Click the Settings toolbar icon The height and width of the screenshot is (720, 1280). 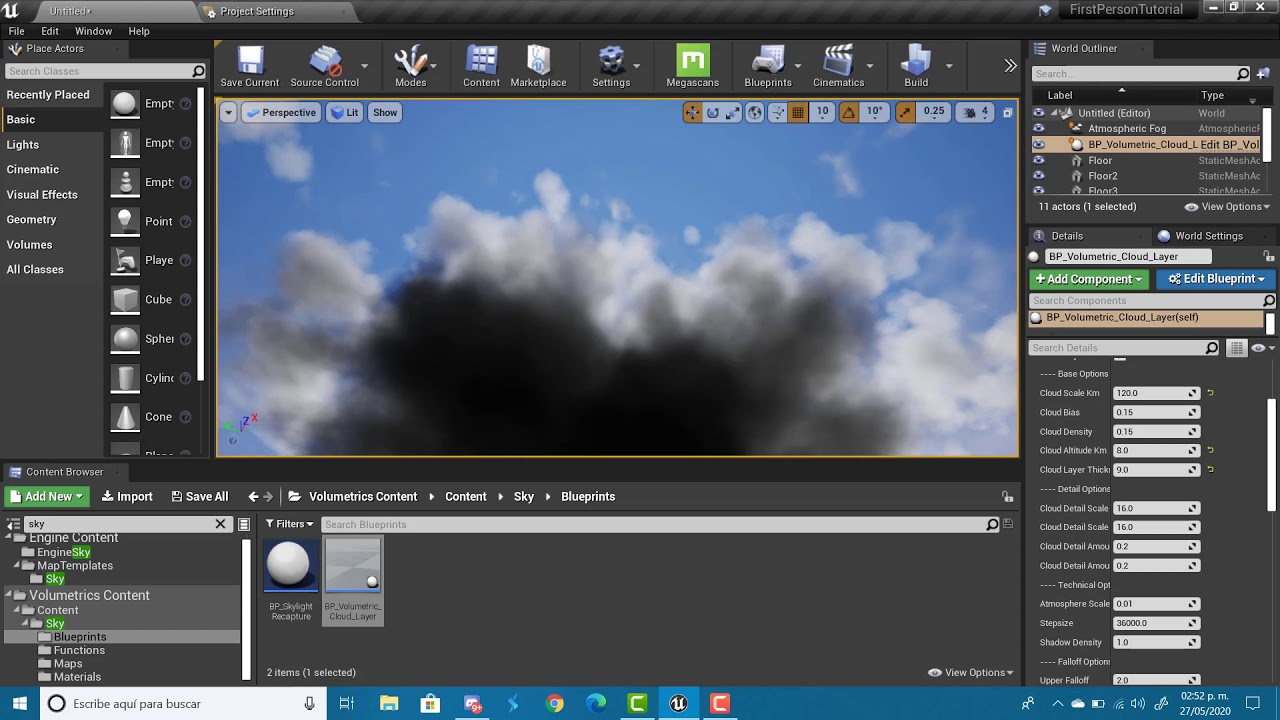click(611, 67)
